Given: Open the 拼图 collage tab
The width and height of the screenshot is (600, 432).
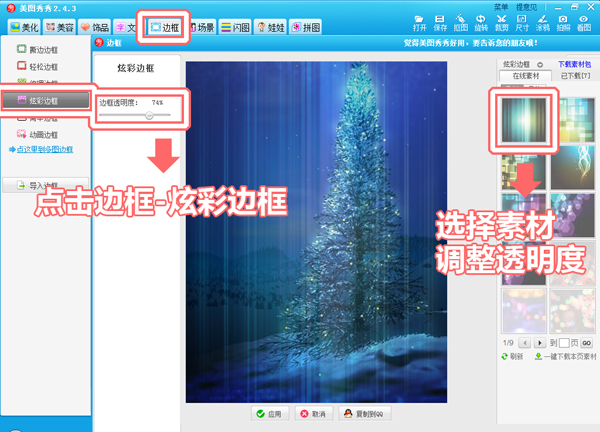Looking at the screenshot, I should 305,27.
